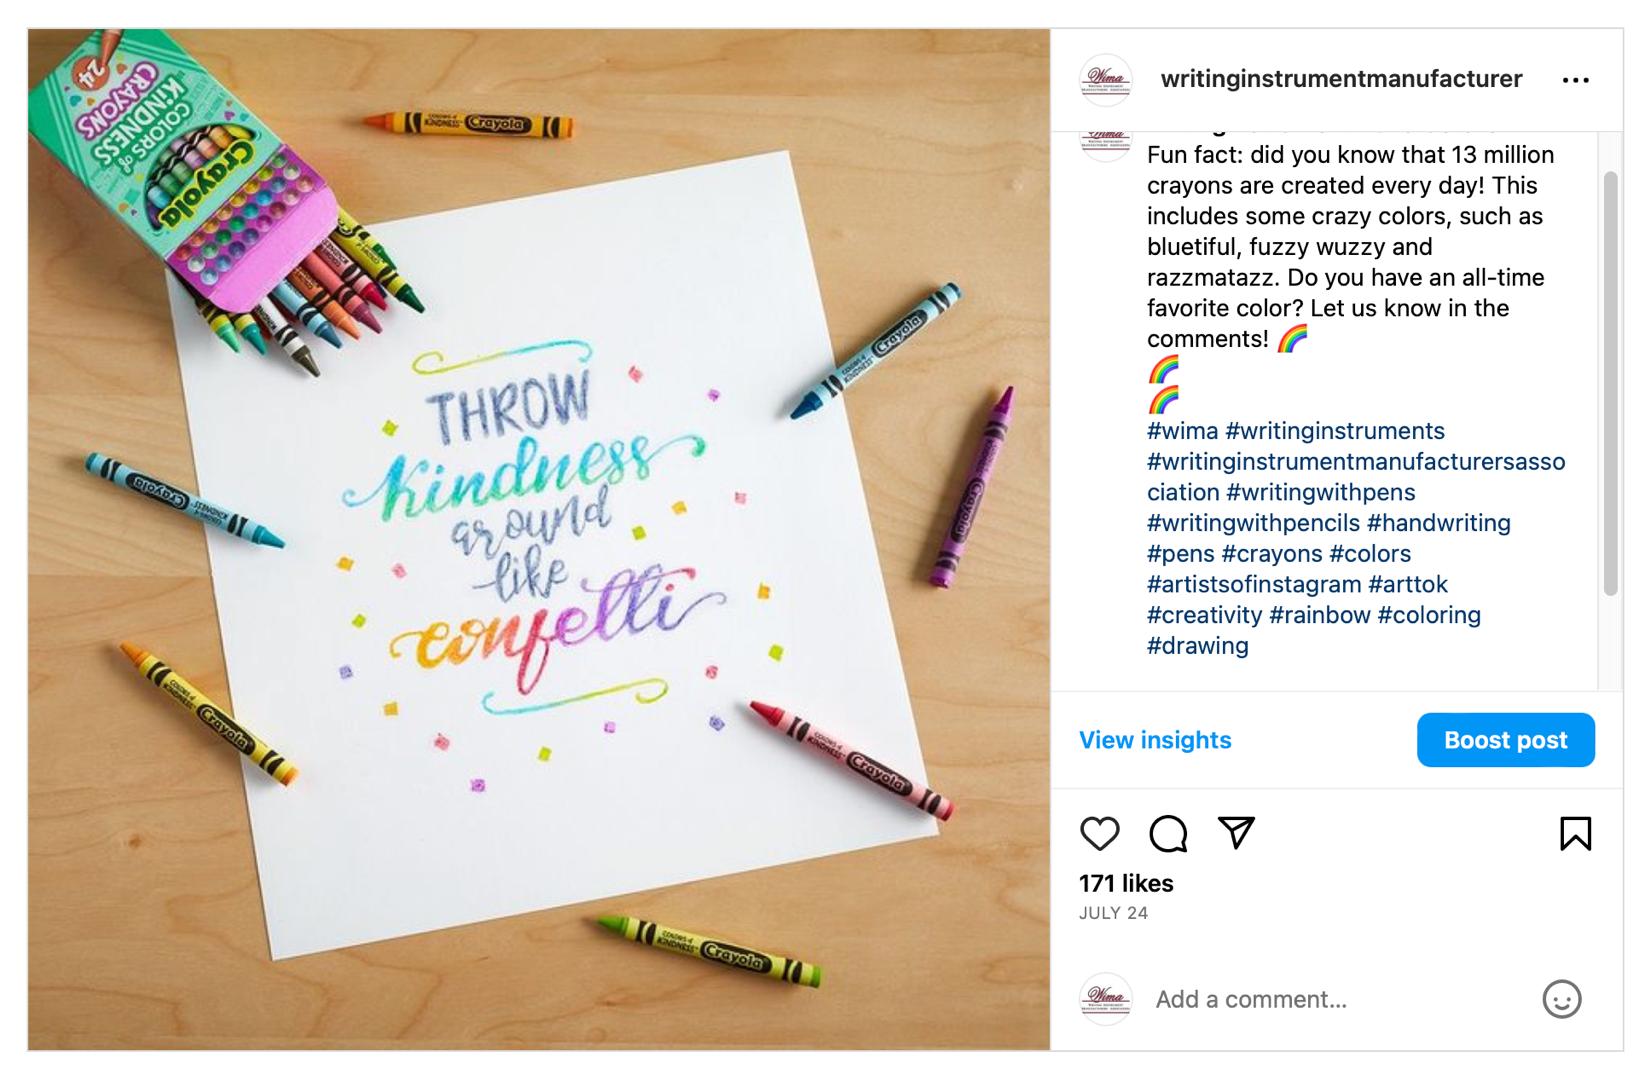Open the #handwriting hashtag
The image size is (1651, 1081).
pyautogui.click(x=1438, y=522)
